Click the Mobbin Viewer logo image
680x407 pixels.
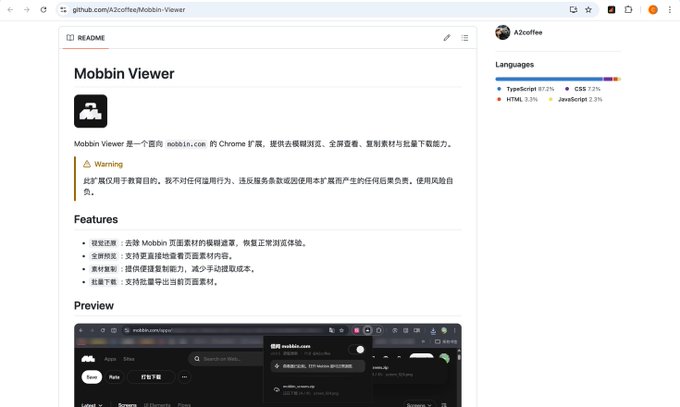pos(91,111)
